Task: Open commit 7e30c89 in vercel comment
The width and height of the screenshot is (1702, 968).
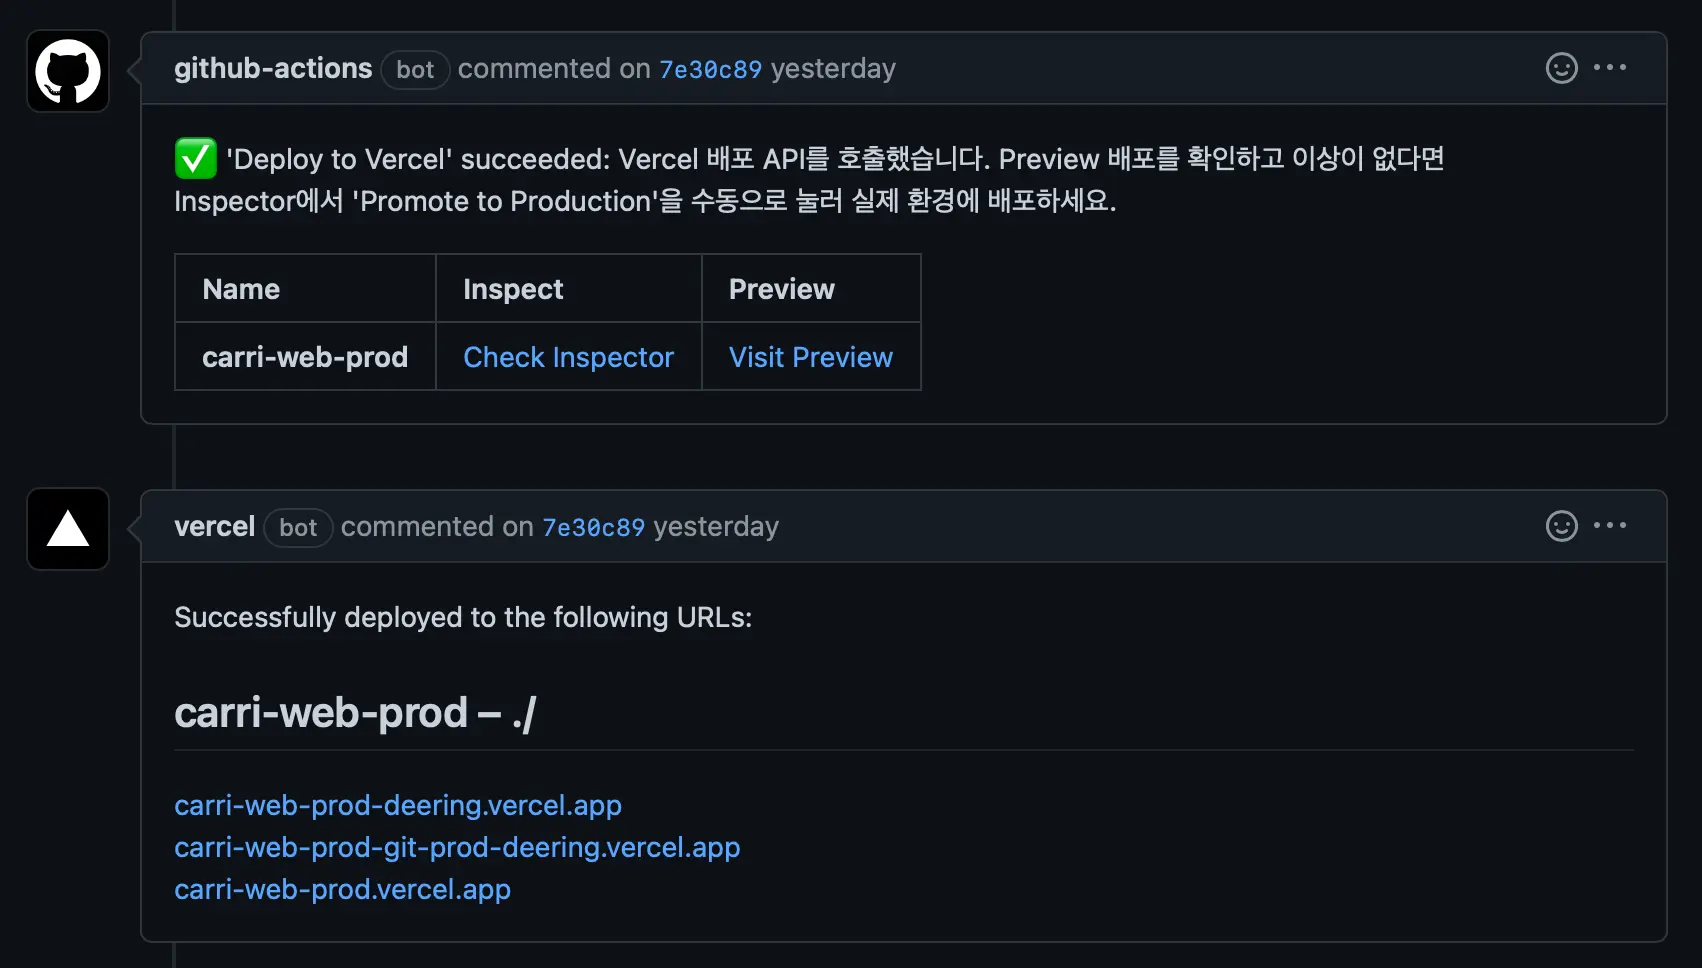Action: tap(593, 527)
